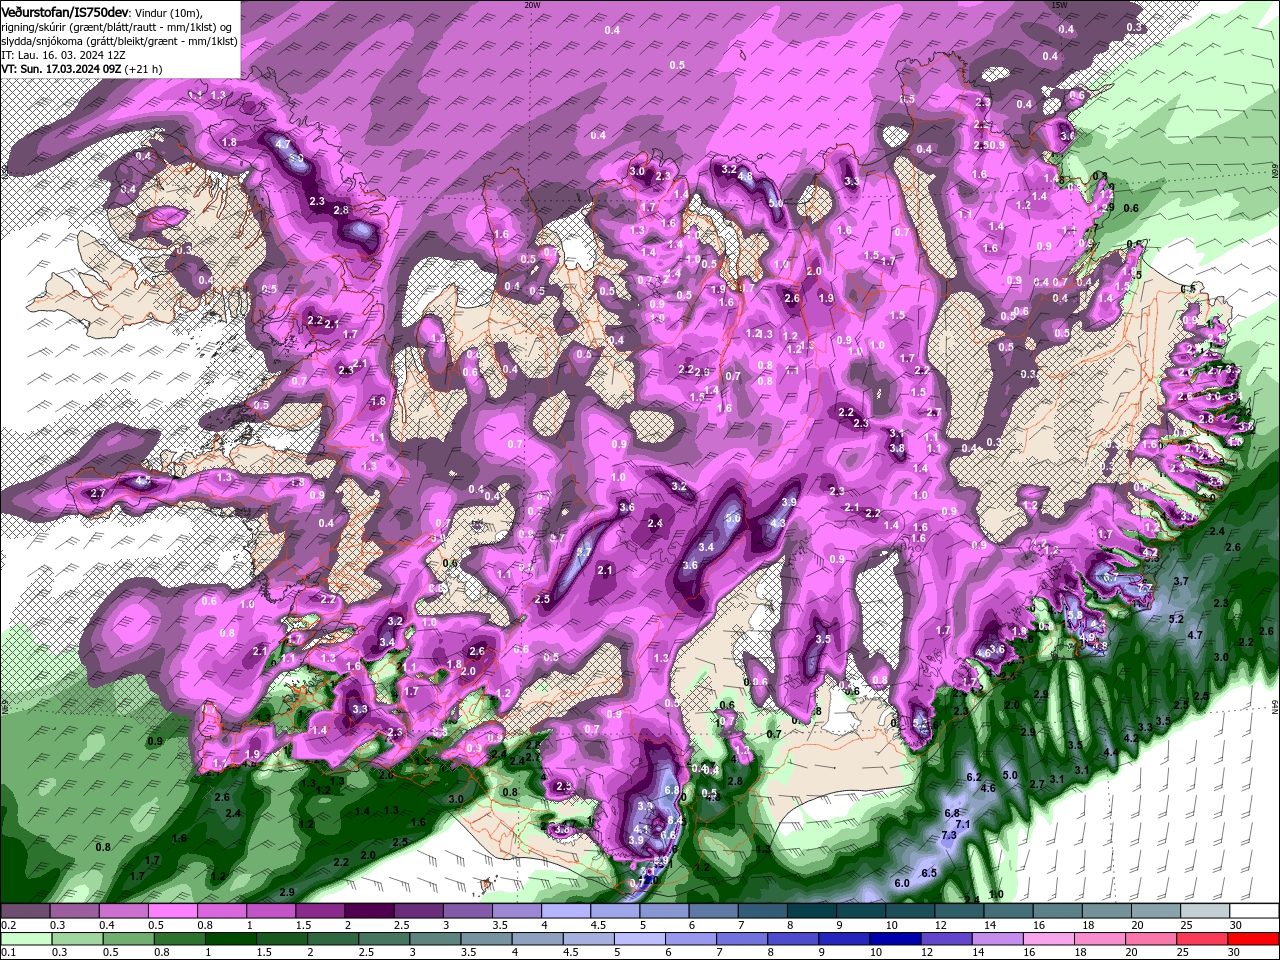The image size is (1280, 960).
Task: Select navy swatch between 10 and 12, lower legend
Action: tap(895, 939)
